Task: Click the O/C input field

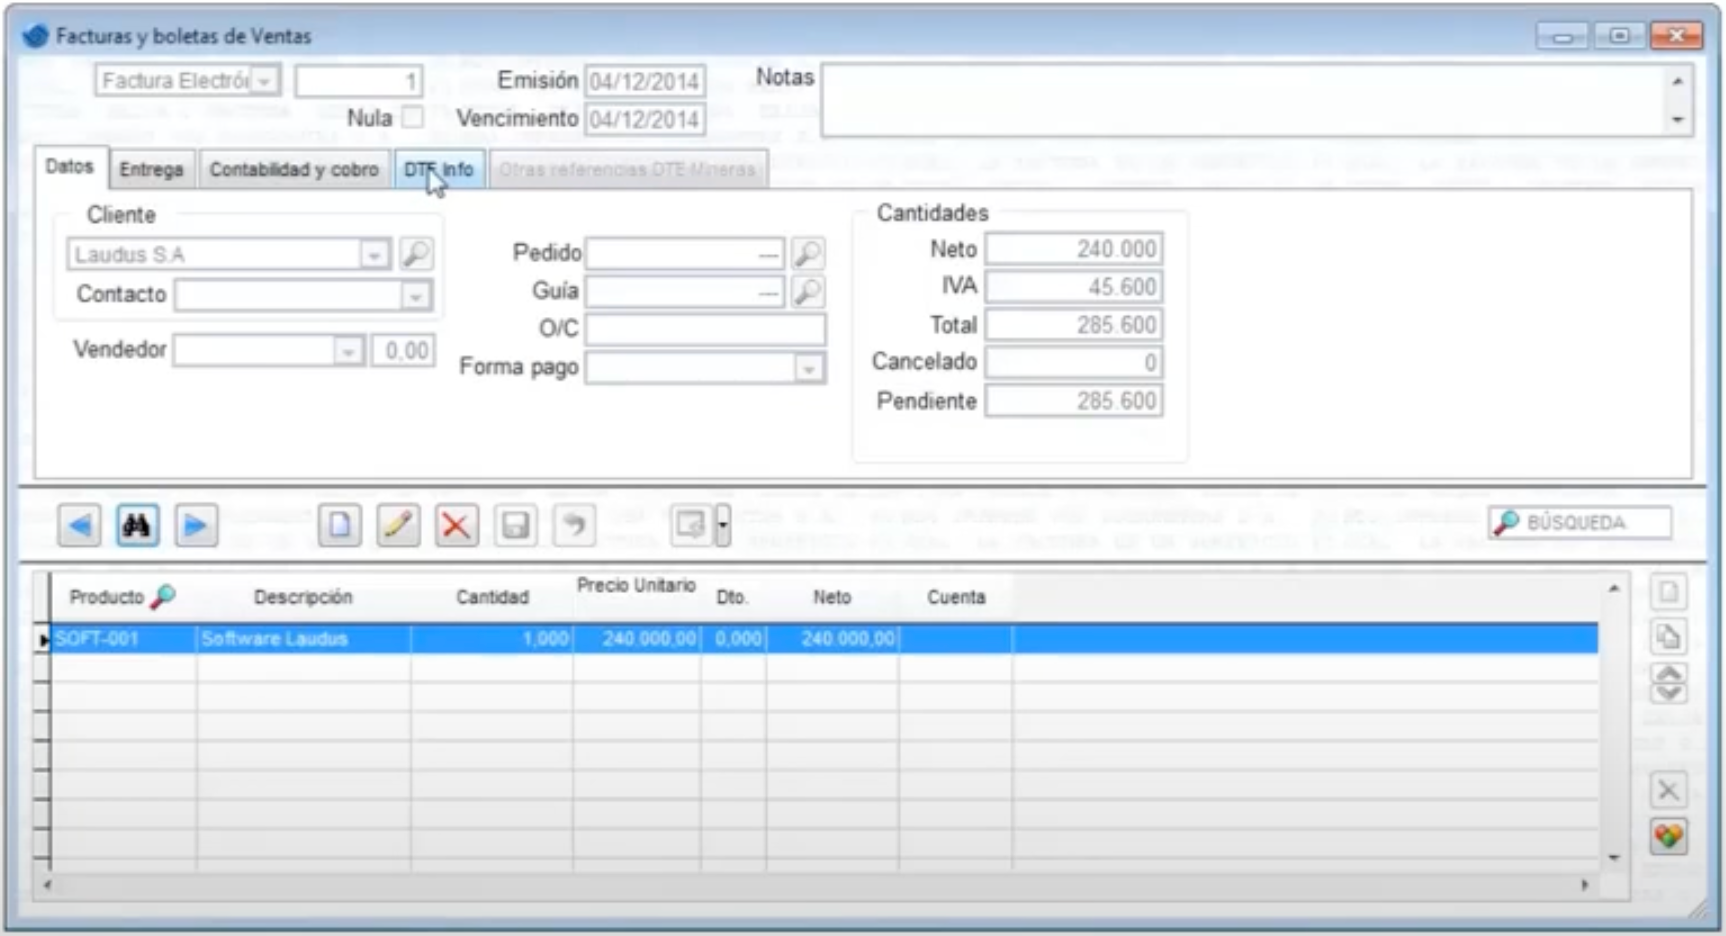Action: [706, 329]
